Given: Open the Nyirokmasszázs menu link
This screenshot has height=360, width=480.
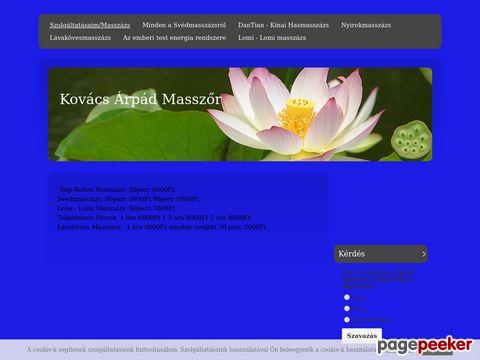Looking at the screenshot, I should (x=366, y=25).
